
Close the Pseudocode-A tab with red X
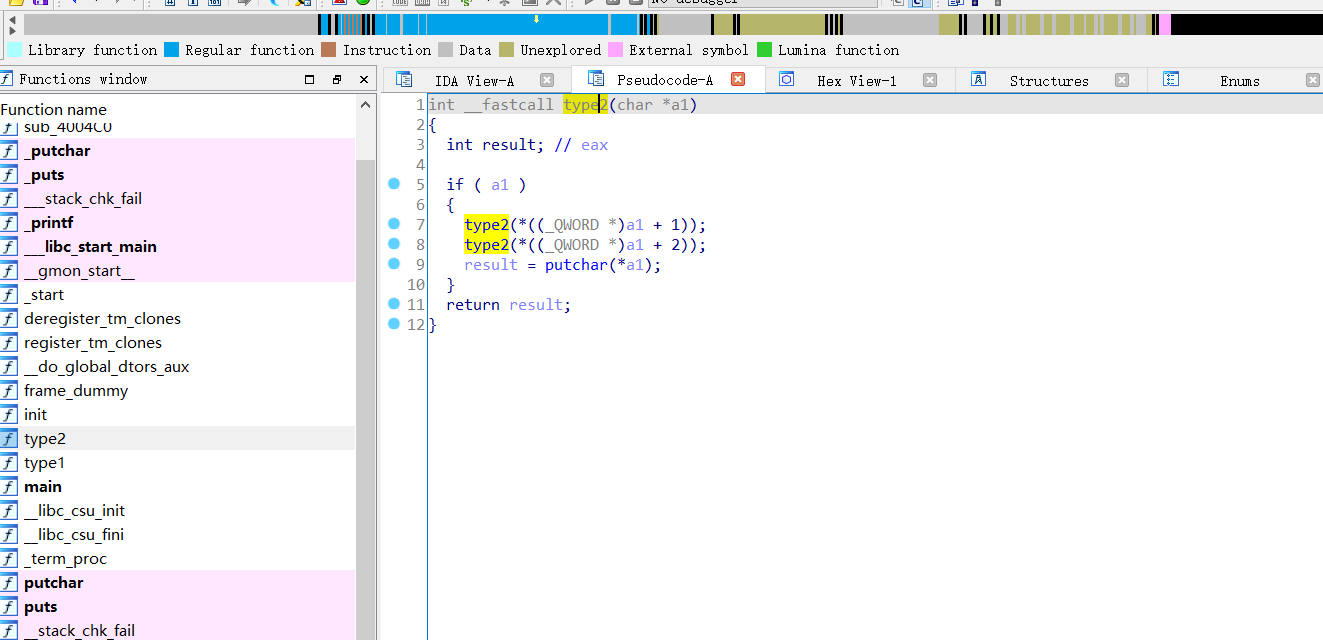pos(738,79)
